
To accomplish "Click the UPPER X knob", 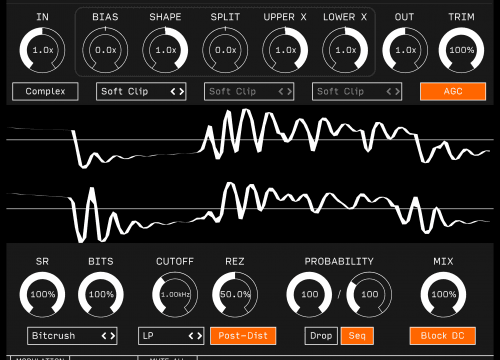I will [285, 50].
